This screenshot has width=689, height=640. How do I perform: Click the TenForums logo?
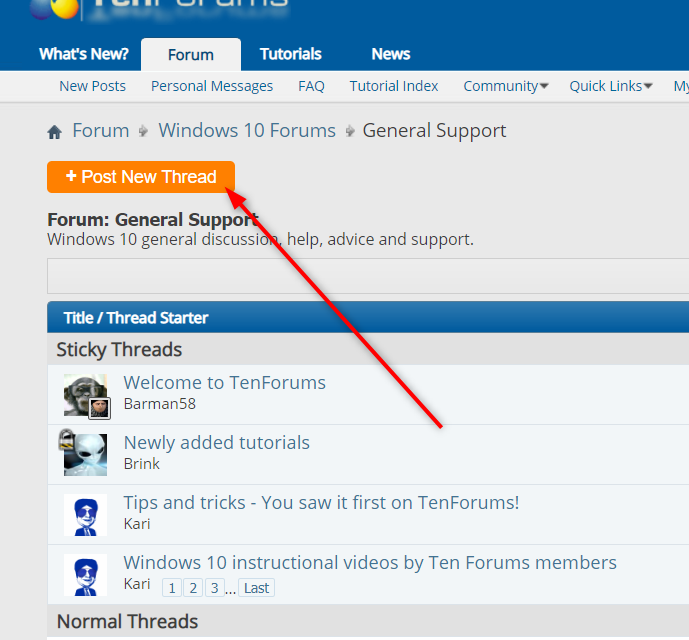coord(160,9)
